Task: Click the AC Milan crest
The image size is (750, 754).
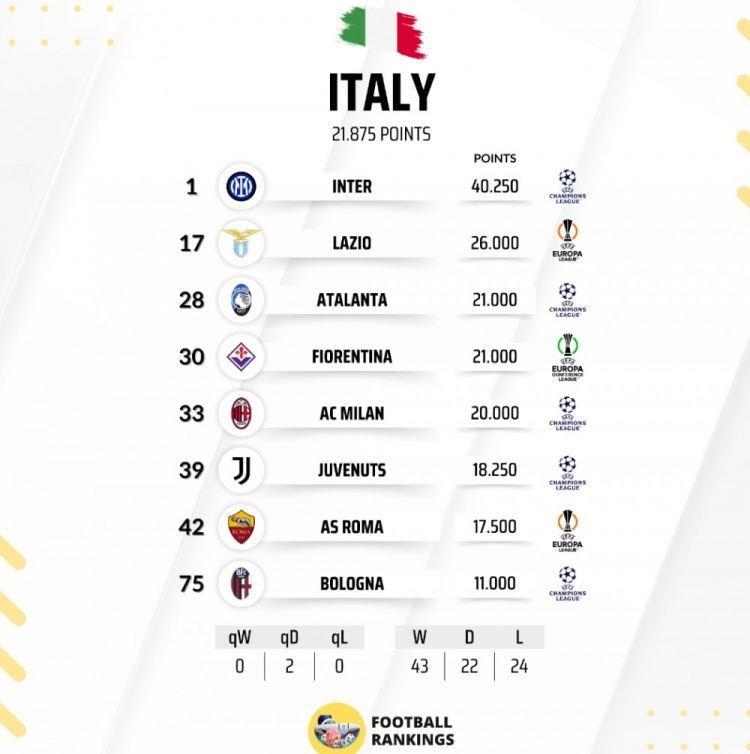Action: [241, 413]
